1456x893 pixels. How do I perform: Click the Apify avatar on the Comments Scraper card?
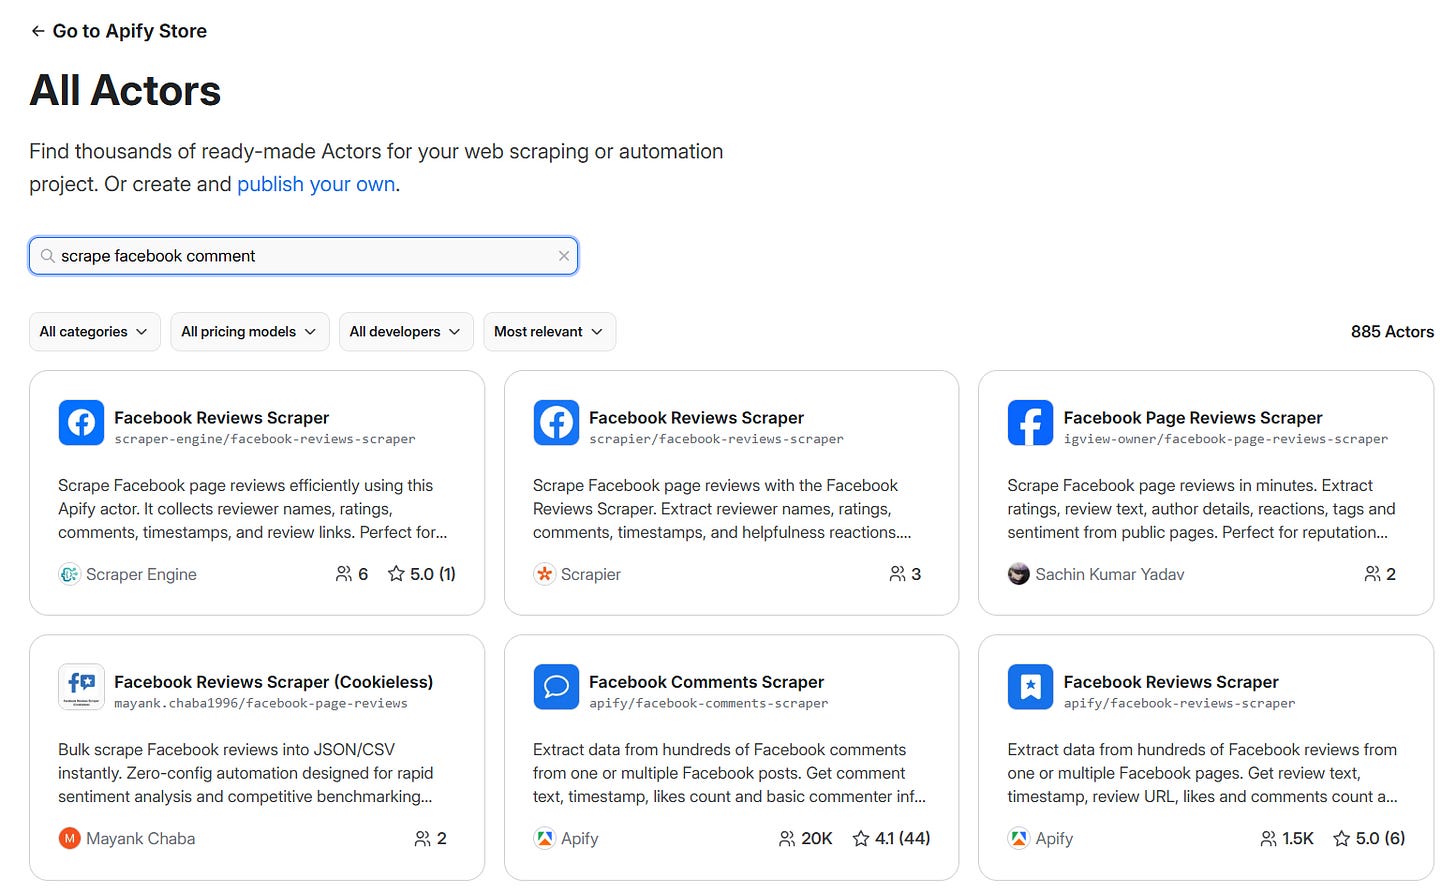click(x=544, y=838)
